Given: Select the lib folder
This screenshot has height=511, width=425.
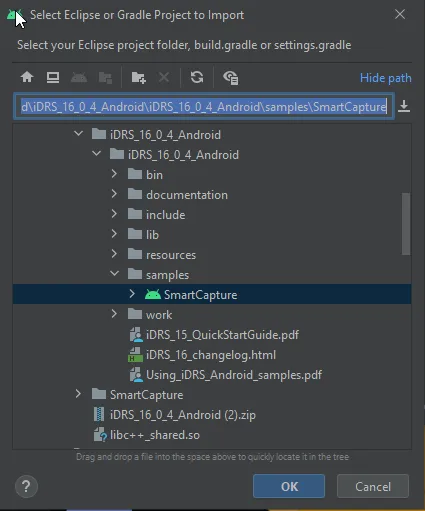Looking at the screenshot, I should point(153,235).
